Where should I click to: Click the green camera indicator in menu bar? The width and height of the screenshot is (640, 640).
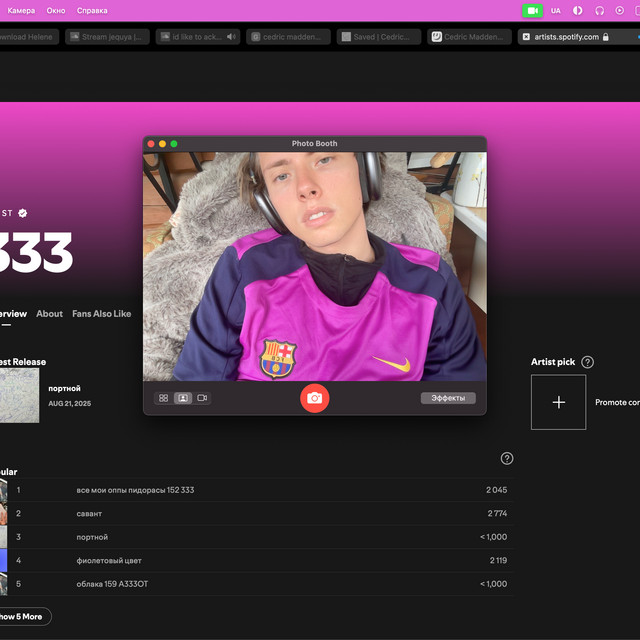pos(532,10)
